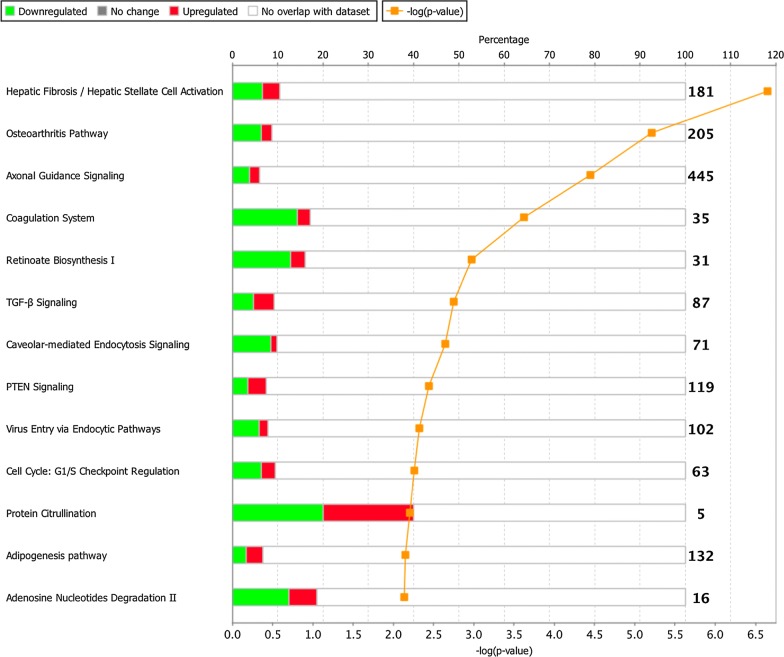Click the gene count 445
The height and width of the screenshot is (657, 784).
coord(700,176)
